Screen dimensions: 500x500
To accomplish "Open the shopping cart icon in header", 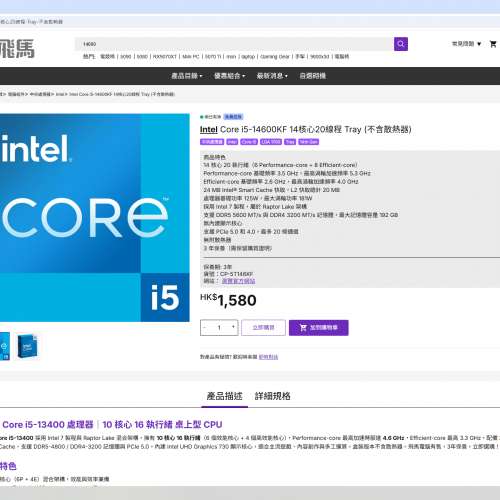I will [493, 44].
